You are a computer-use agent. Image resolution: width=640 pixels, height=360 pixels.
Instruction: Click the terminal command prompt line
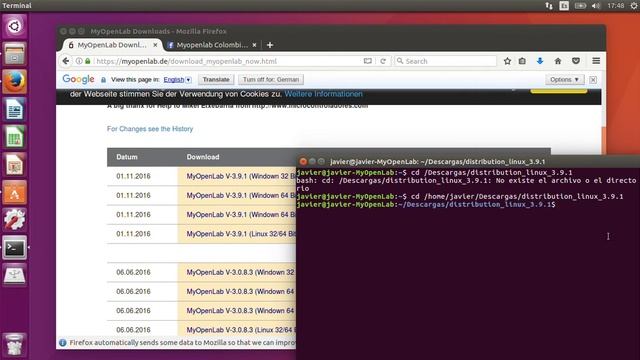coord(426,204)
